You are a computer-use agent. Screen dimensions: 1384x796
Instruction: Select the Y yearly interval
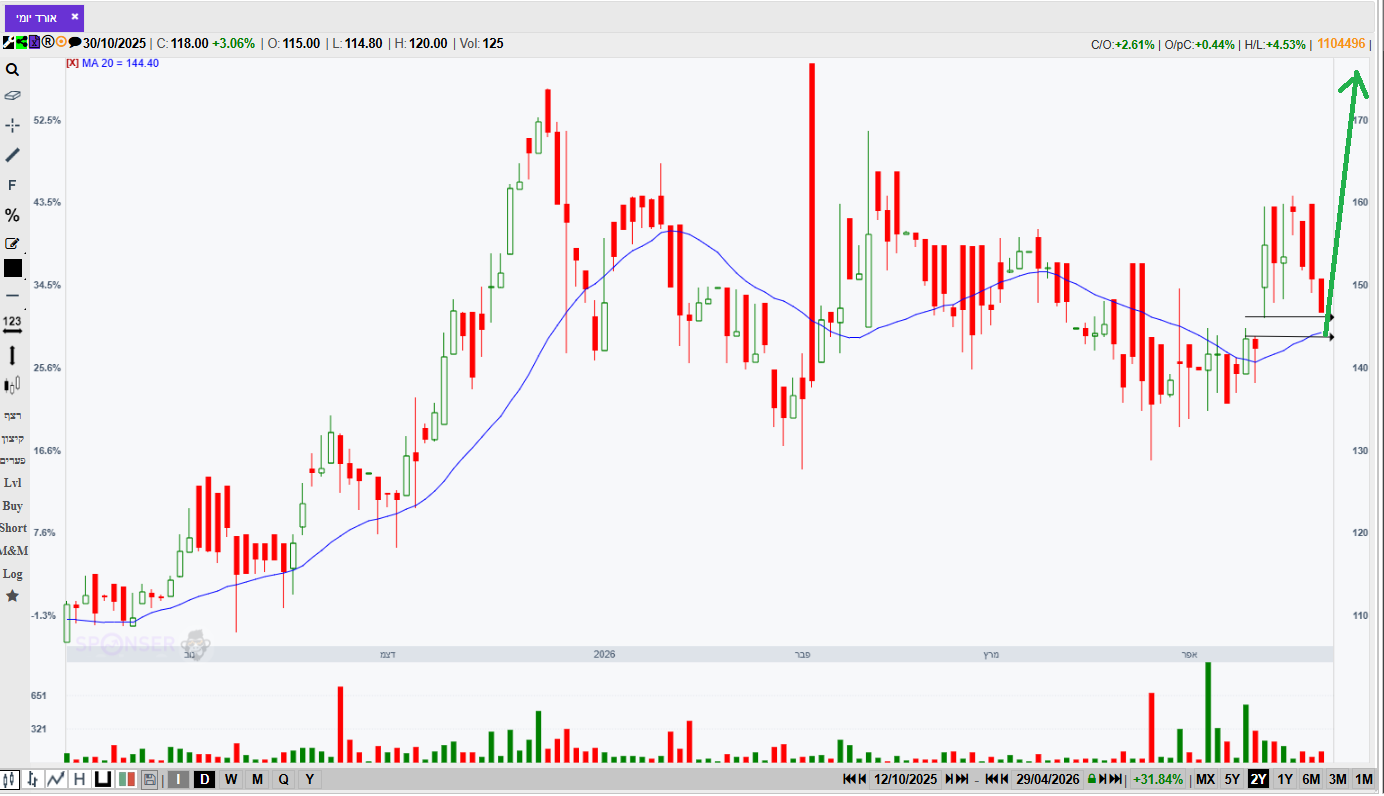309,779
